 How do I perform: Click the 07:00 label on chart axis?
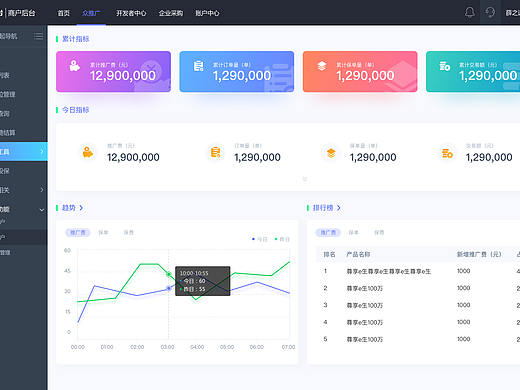click(x=288, y=347)
